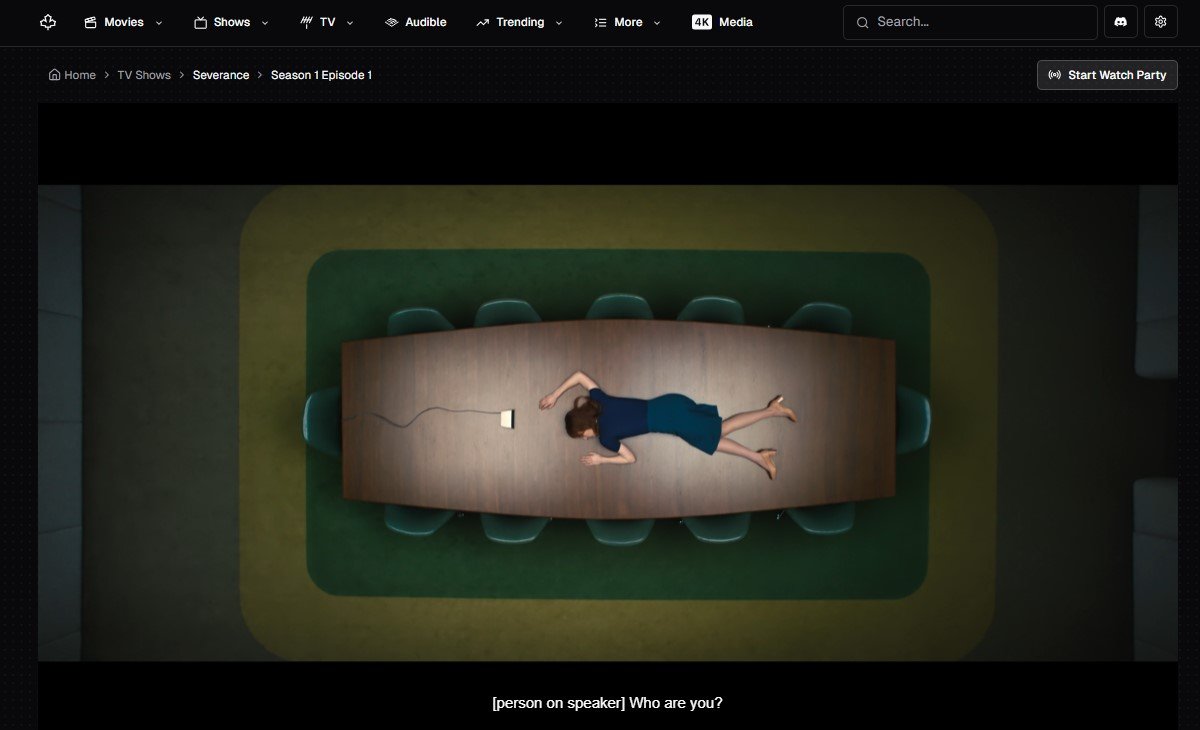The width and height of the screenshot is (1200, 730).
Task: Click the site logo icon
Action: [x=48, y=22]
